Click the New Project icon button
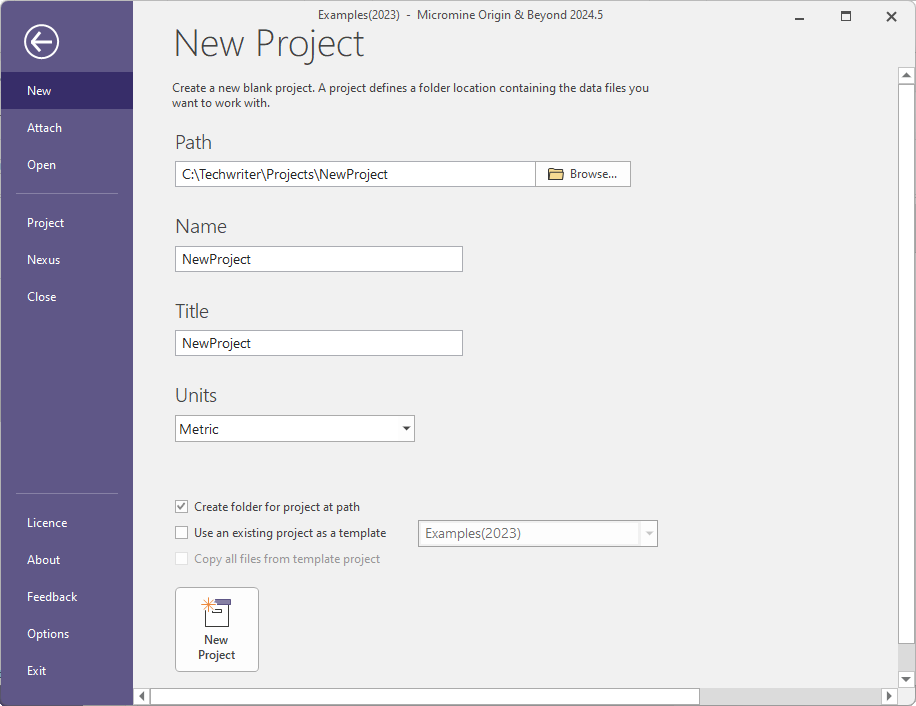Viewport: 916px width, 706px height. [216, 629]
